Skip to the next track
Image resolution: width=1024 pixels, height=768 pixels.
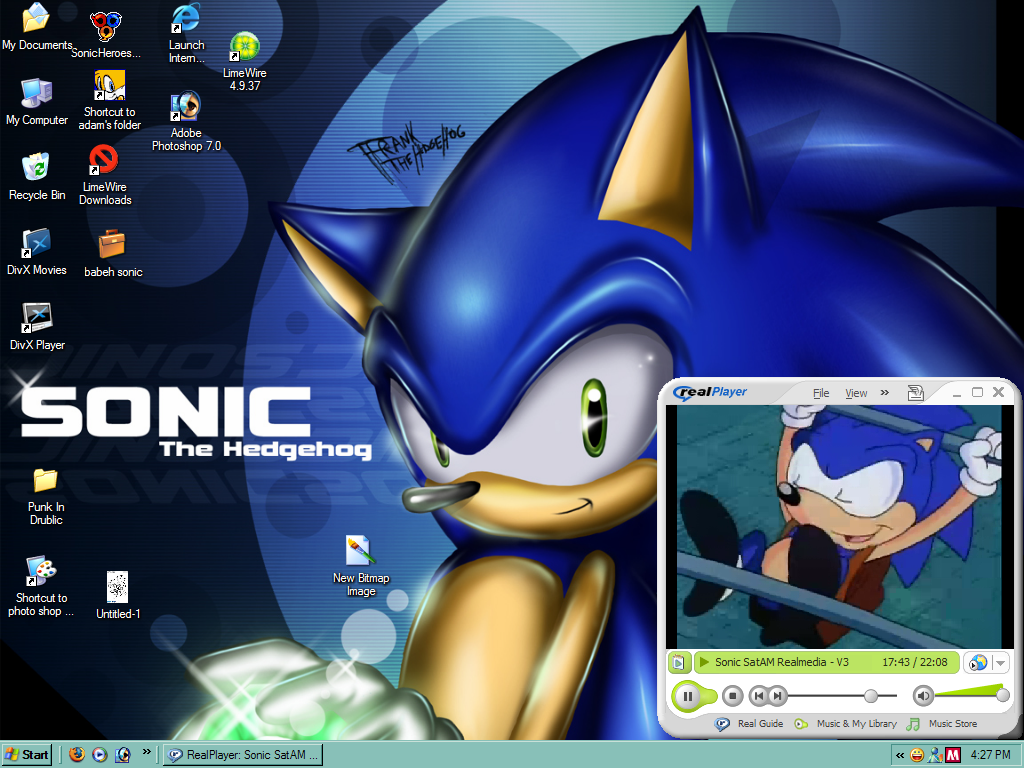click(776, 695)
